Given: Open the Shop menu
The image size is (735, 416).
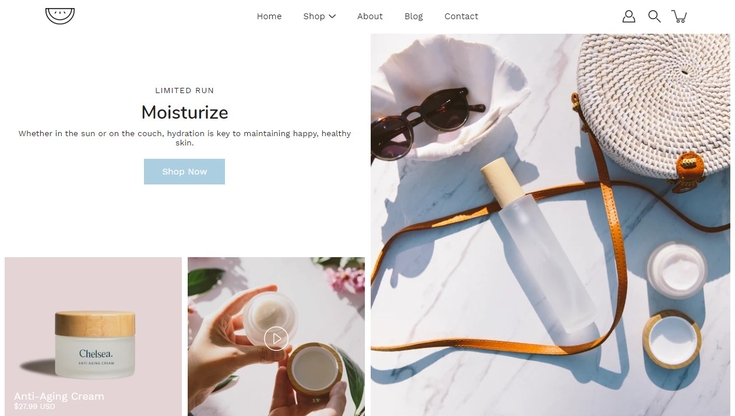Looking at the screenshot, I should 314,16.
